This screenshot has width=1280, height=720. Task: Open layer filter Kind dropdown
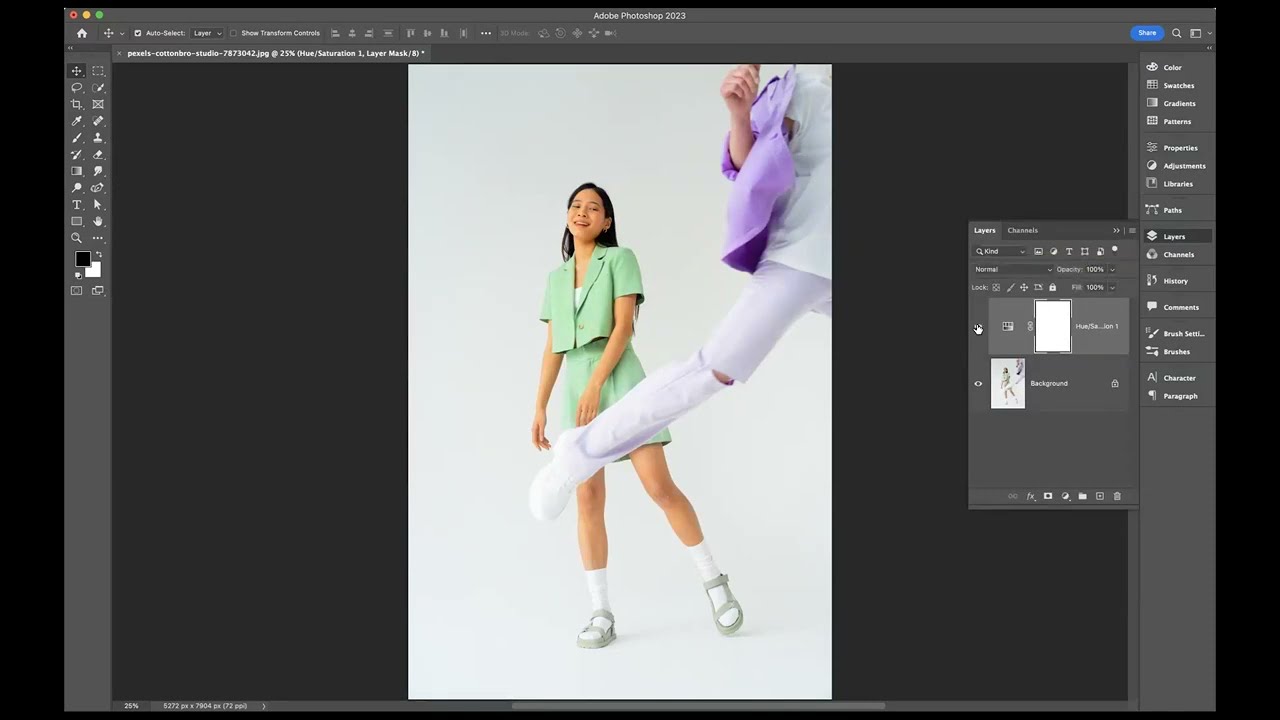[1001, 252]
